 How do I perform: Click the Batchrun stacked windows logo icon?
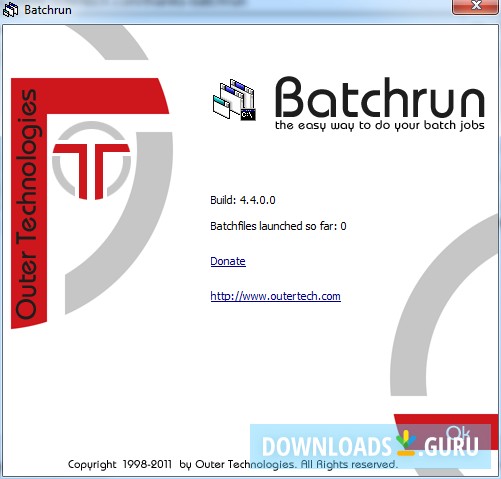234,100
